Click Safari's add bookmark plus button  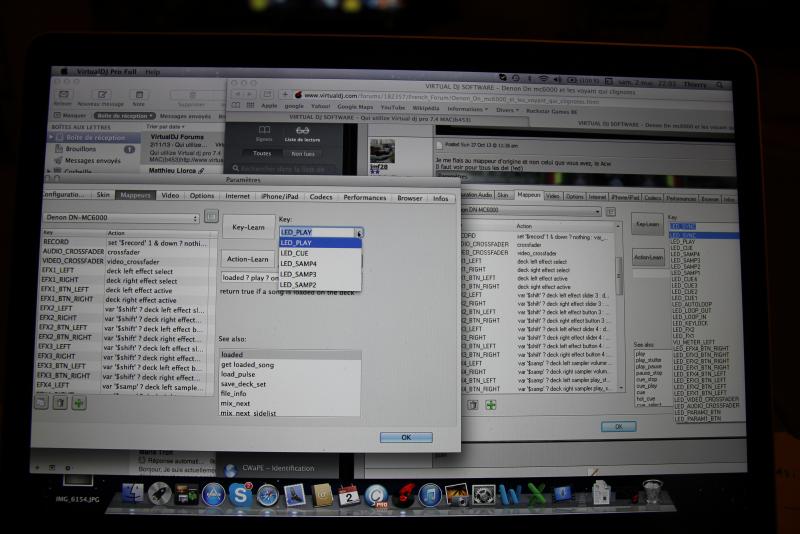point(285,95)
